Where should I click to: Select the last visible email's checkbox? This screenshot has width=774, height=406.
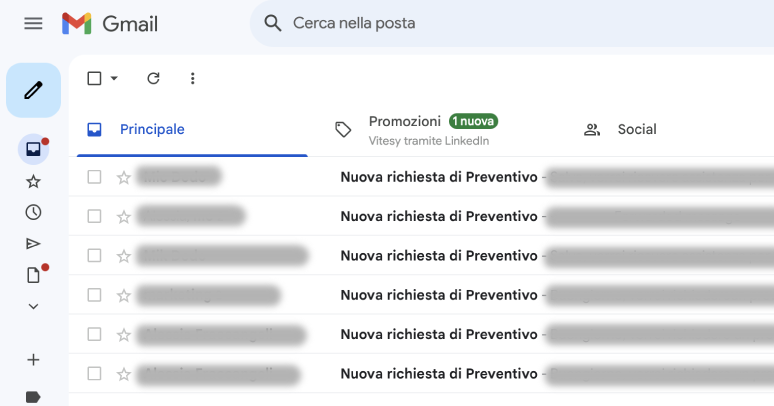point(94,373)
